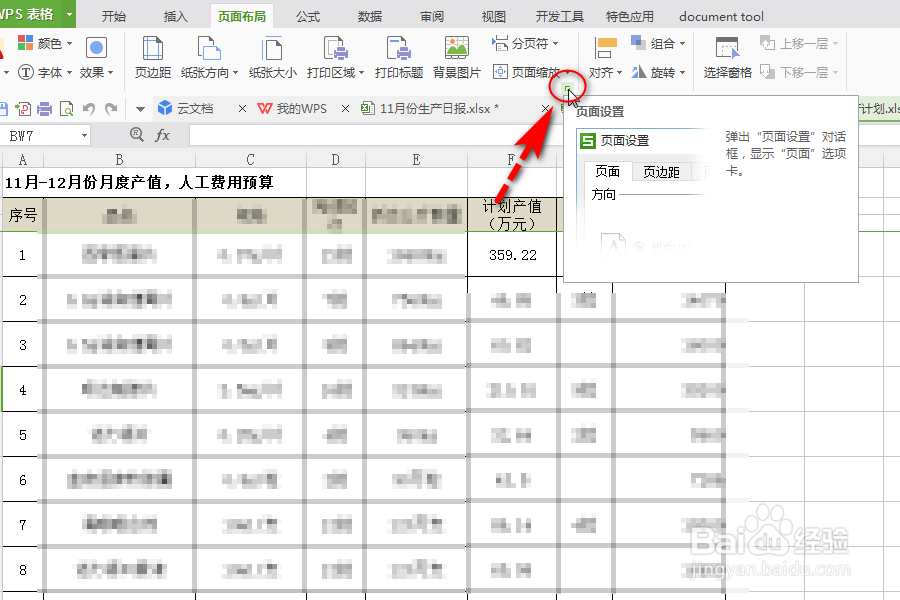Switch to the 审阅 ribbon tab

tap(432, 17)
